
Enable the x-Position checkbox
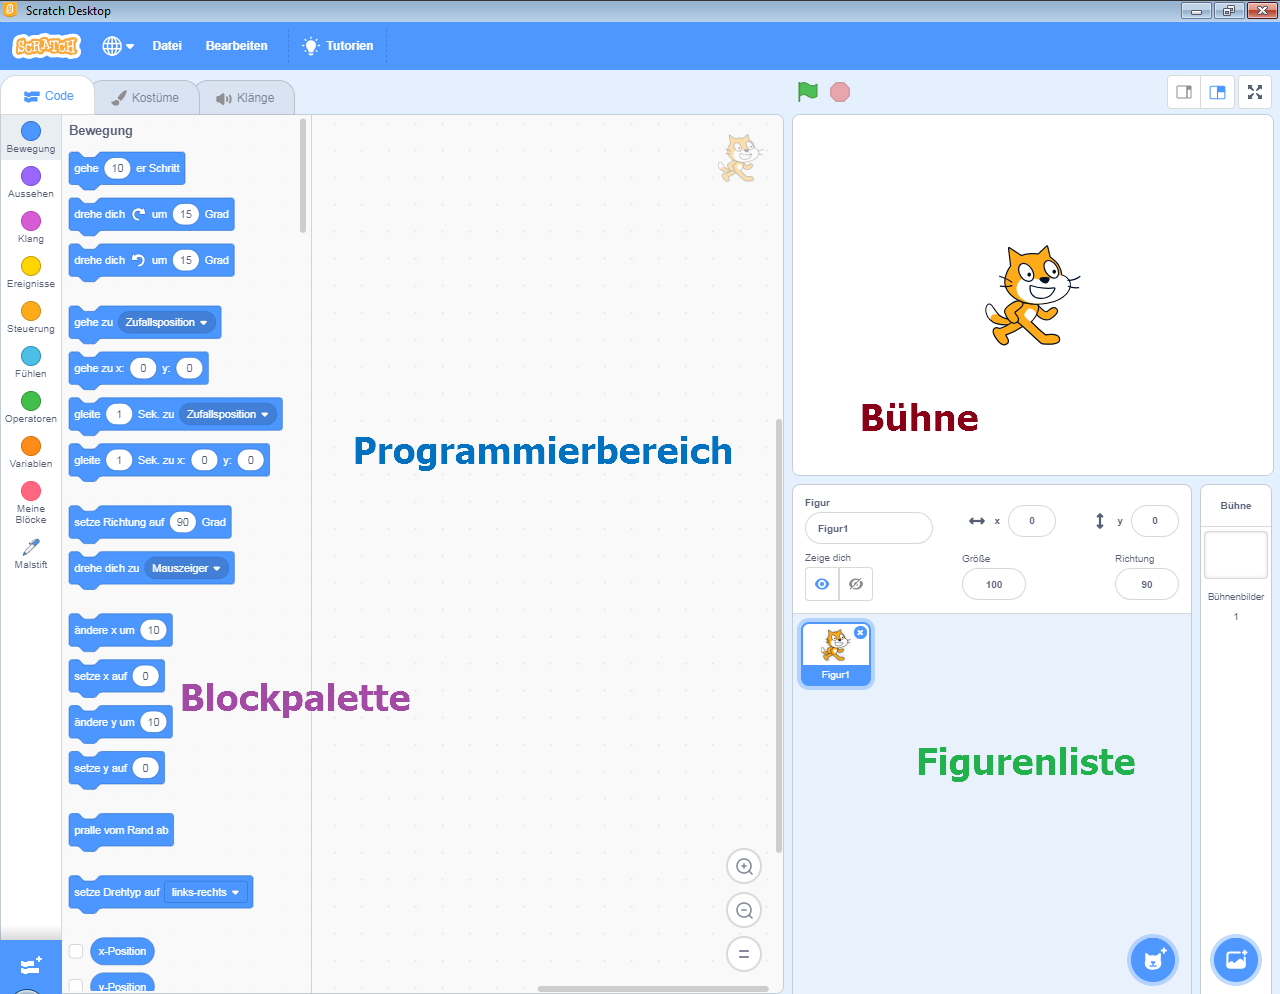76,951
